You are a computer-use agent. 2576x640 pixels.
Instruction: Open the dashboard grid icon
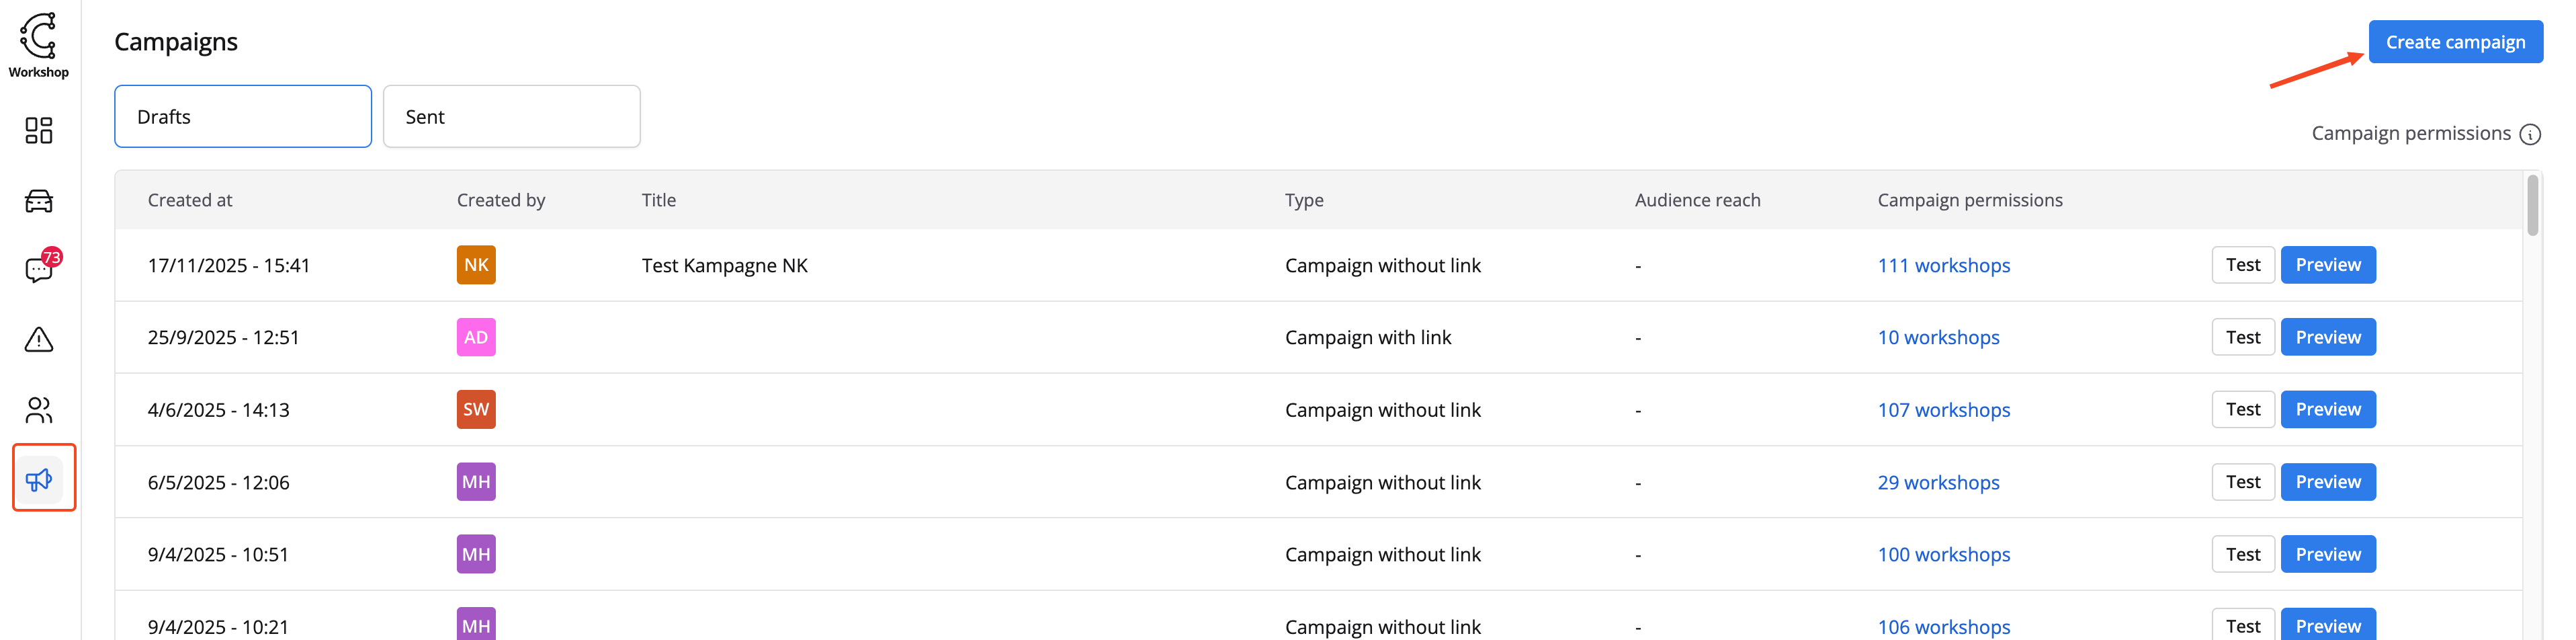[x=39, y=131]
